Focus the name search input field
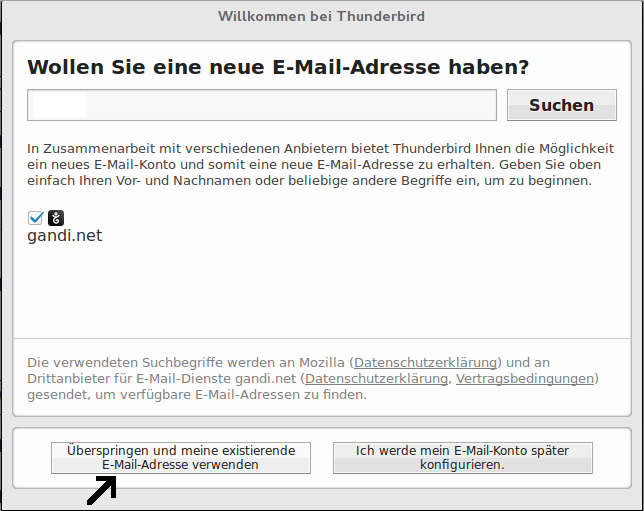644x511 pixels. pos(262,105)
